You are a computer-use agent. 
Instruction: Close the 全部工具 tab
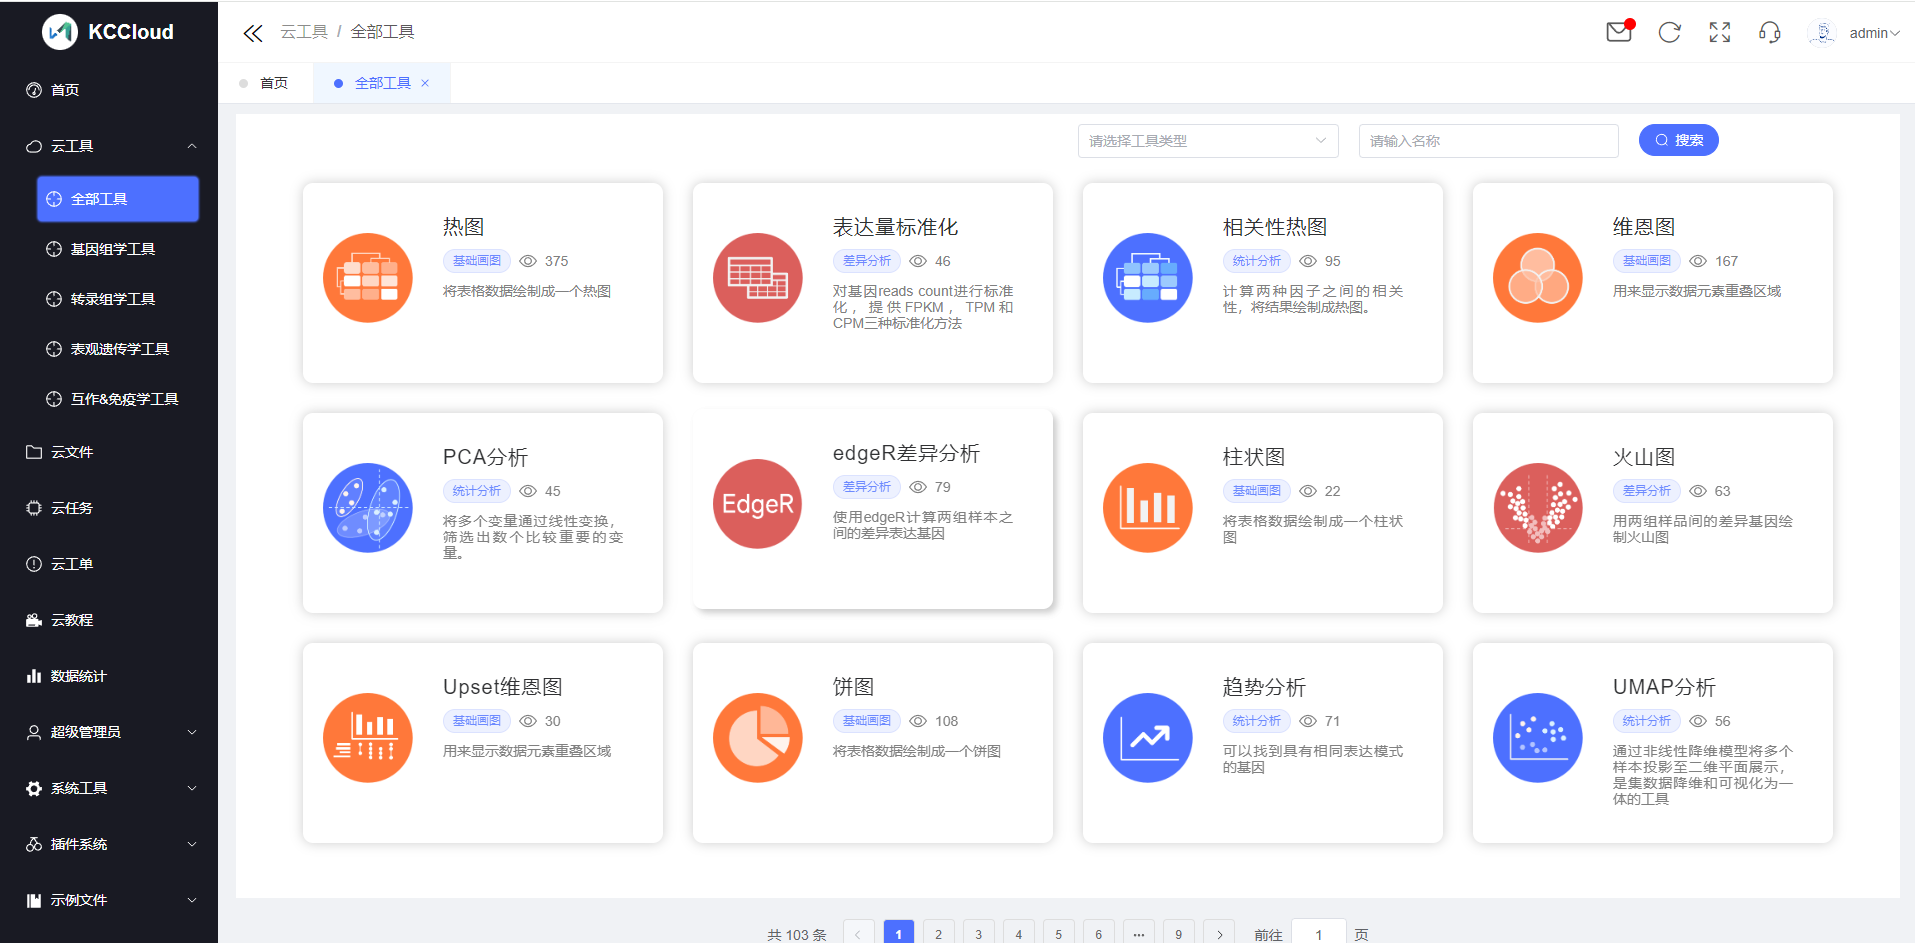425,83
